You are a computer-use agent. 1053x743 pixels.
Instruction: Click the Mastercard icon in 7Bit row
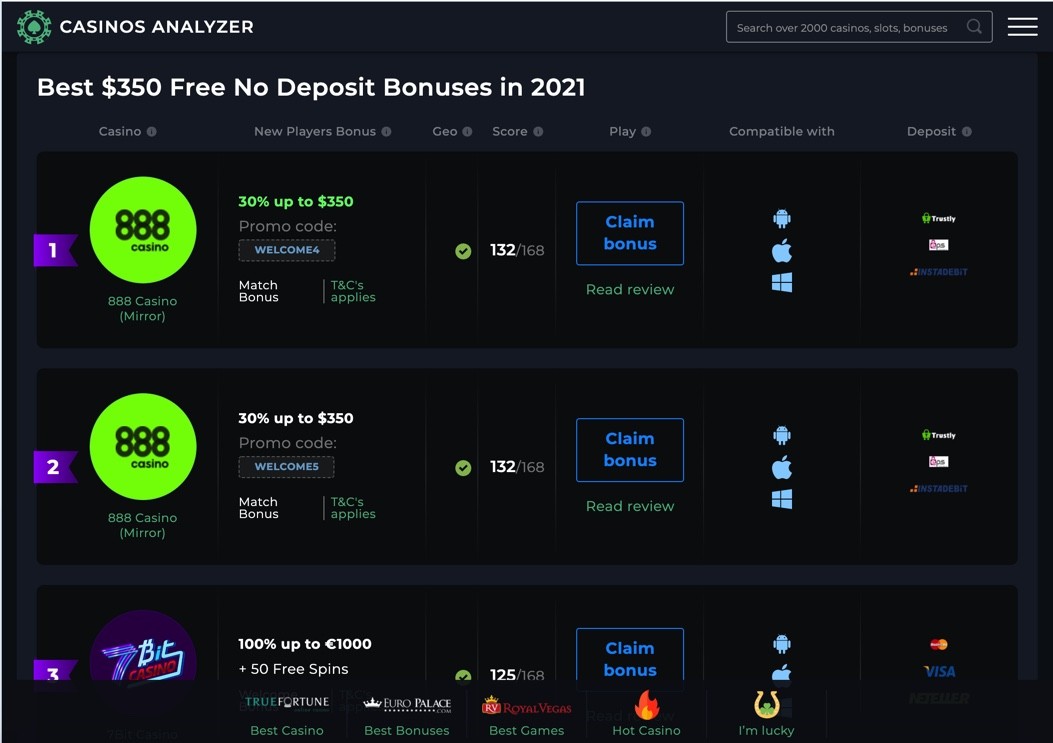point(939,645)
